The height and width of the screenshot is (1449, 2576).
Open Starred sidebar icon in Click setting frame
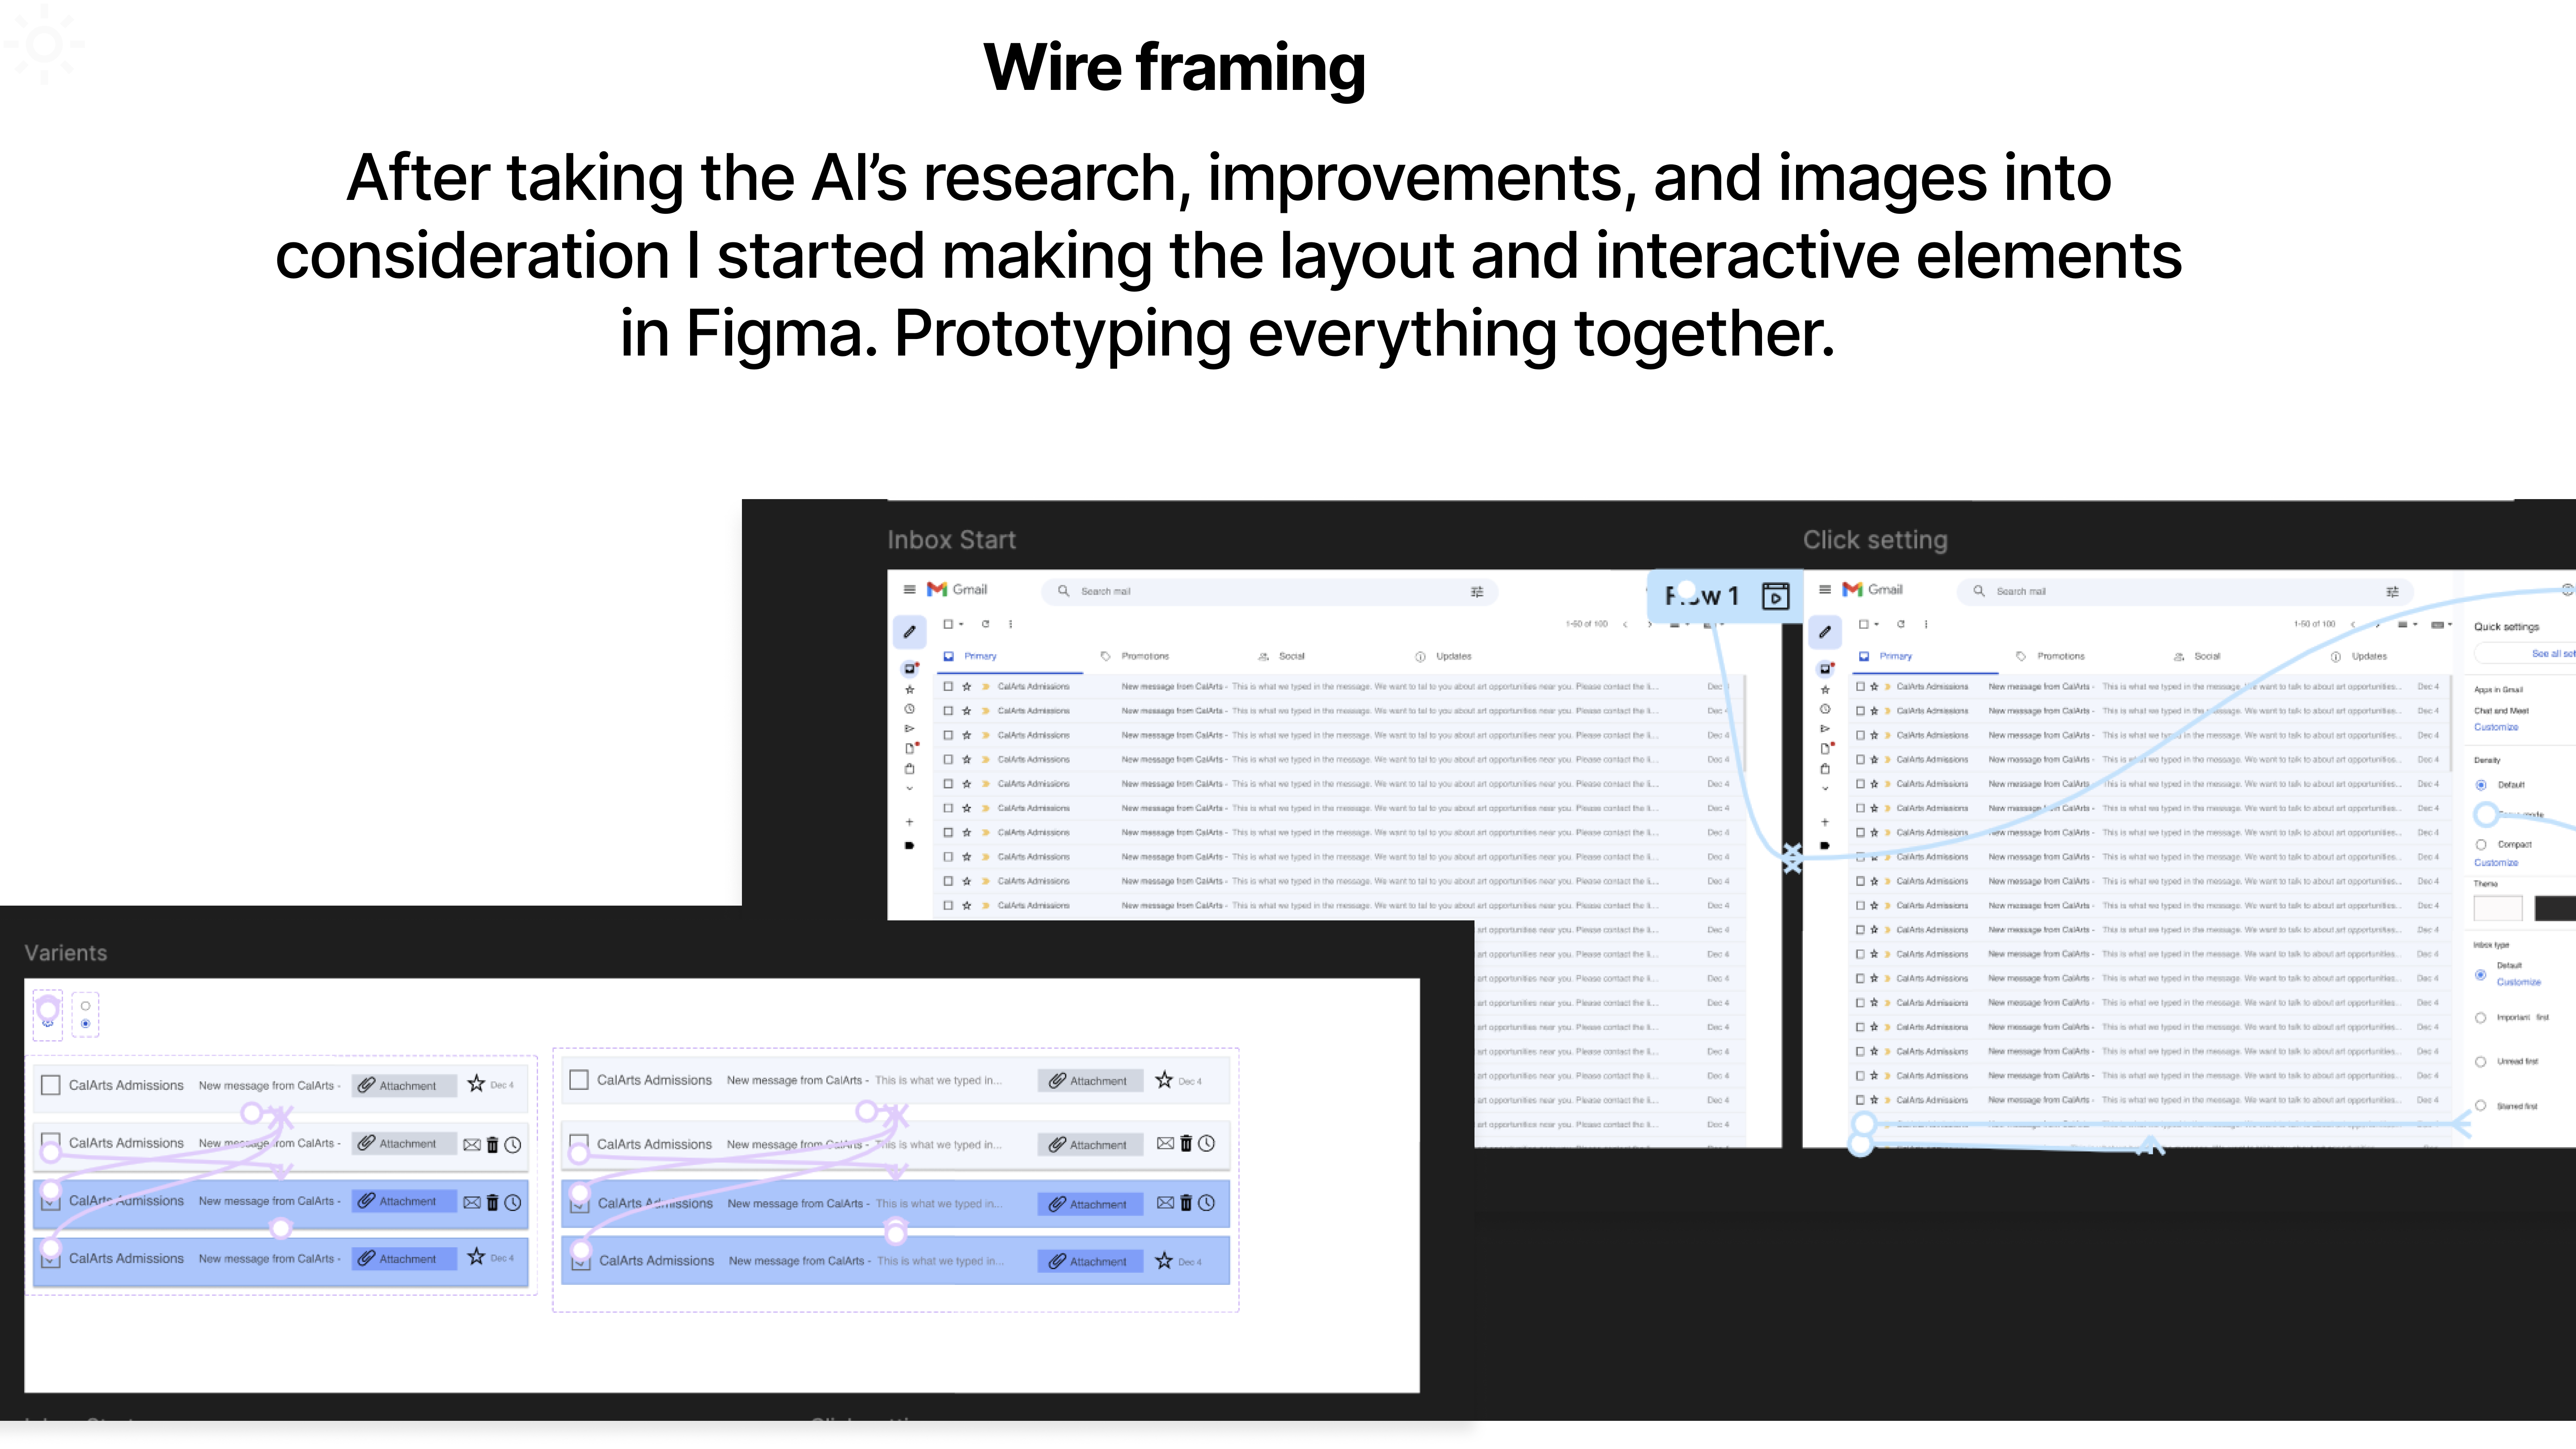1824,689
